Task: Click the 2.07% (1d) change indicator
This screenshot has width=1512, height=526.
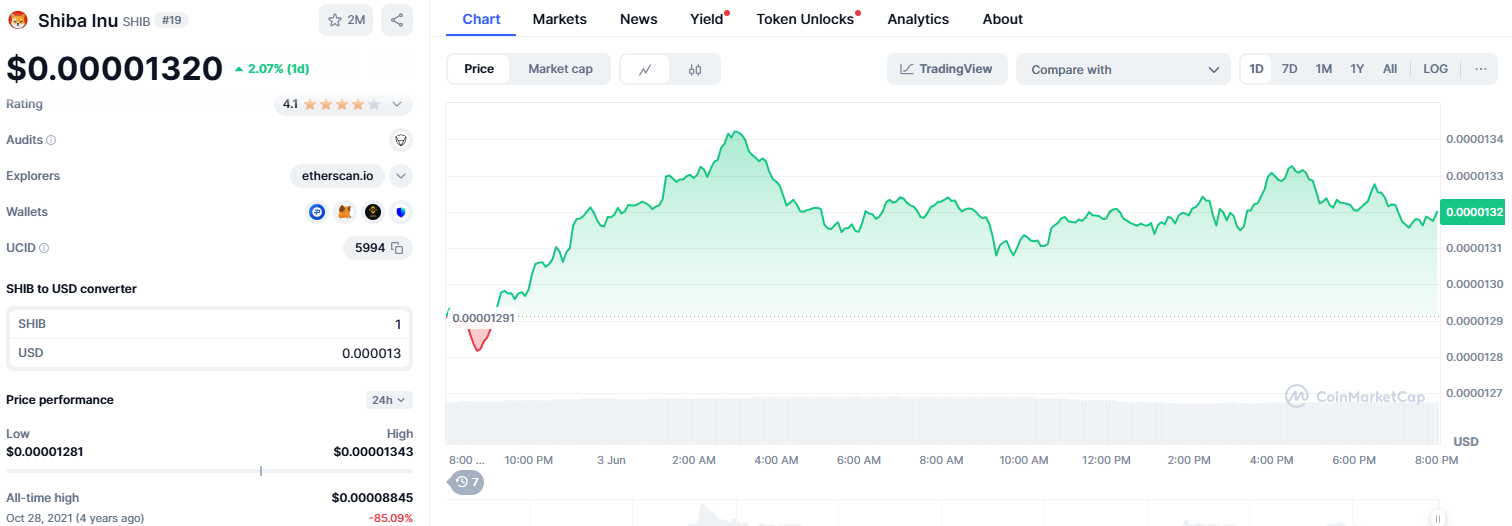Action: point(272,69)
